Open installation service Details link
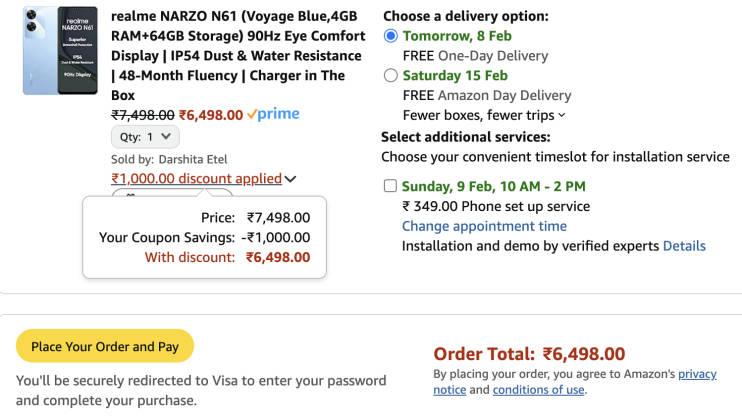Viewport: 742px width, 420px height. click(684, 246)
